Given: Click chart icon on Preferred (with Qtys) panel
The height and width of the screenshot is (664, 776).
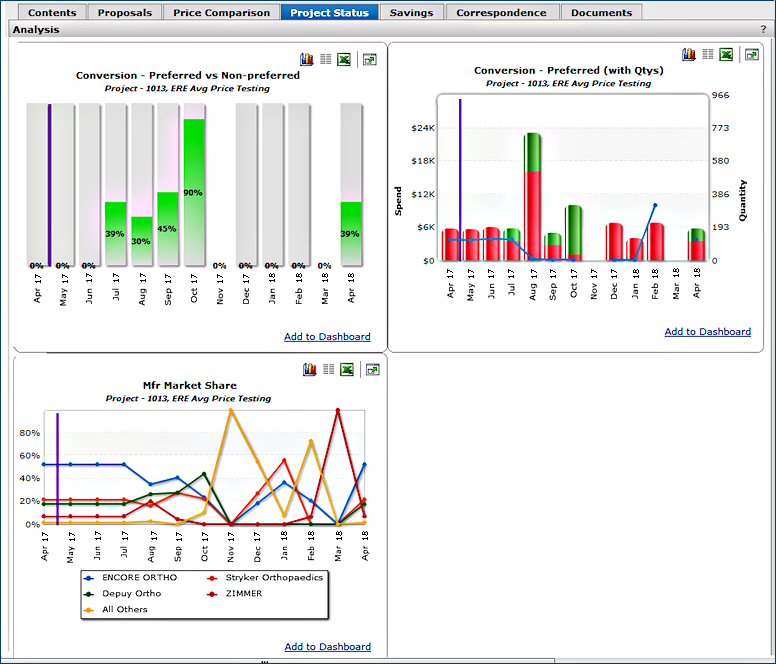Looking at the screenshot, I should click(x=689, y=55).
